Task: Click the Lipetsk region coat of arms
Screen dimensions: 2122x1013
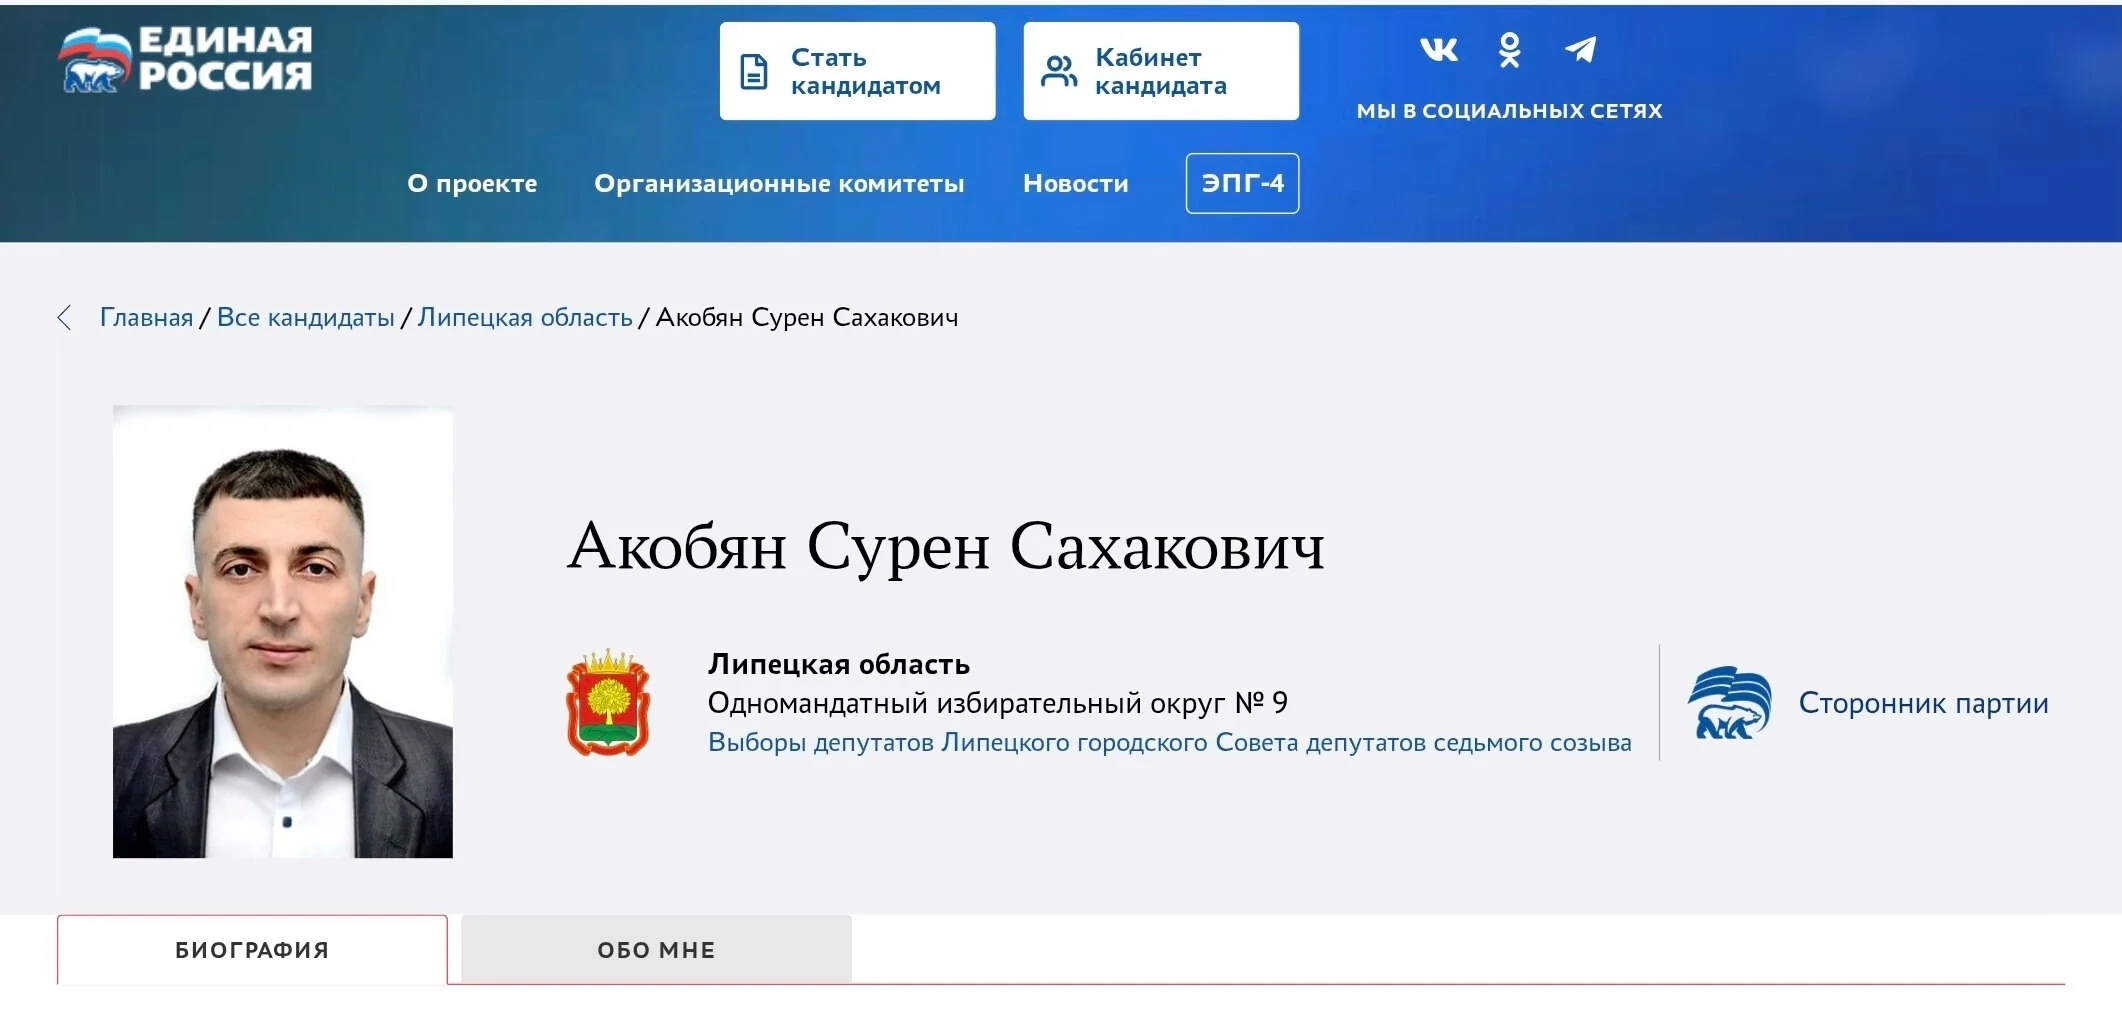Action: pos(608,702)
